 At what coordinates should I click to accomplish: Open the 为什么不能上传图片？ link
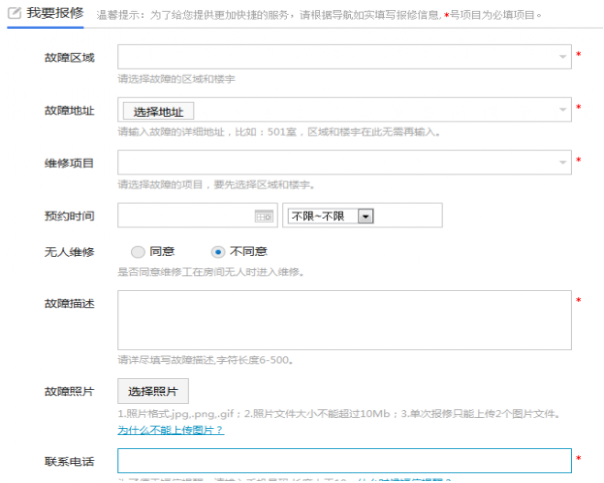pyautogui.click(x=170, y=429)
